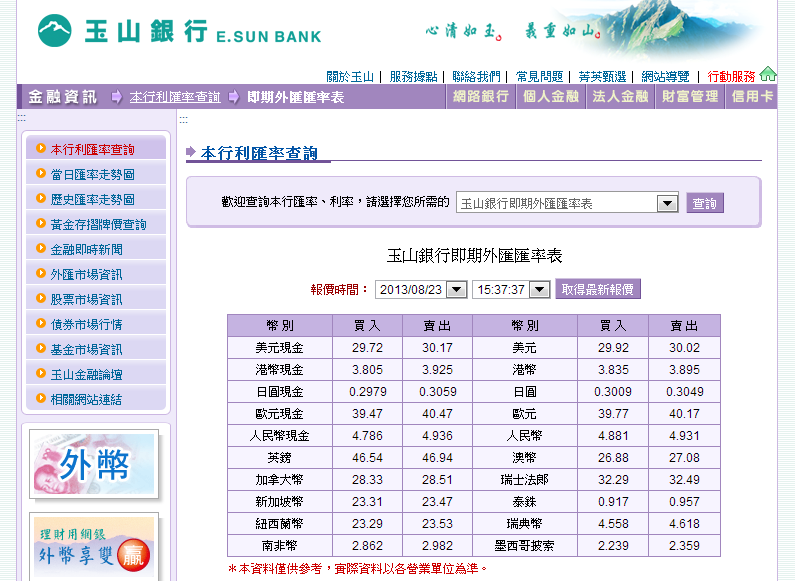Click the 本行利匯率查詢 breadcrumb link
The image size is (795, 581).
click(x=175, y=97)
